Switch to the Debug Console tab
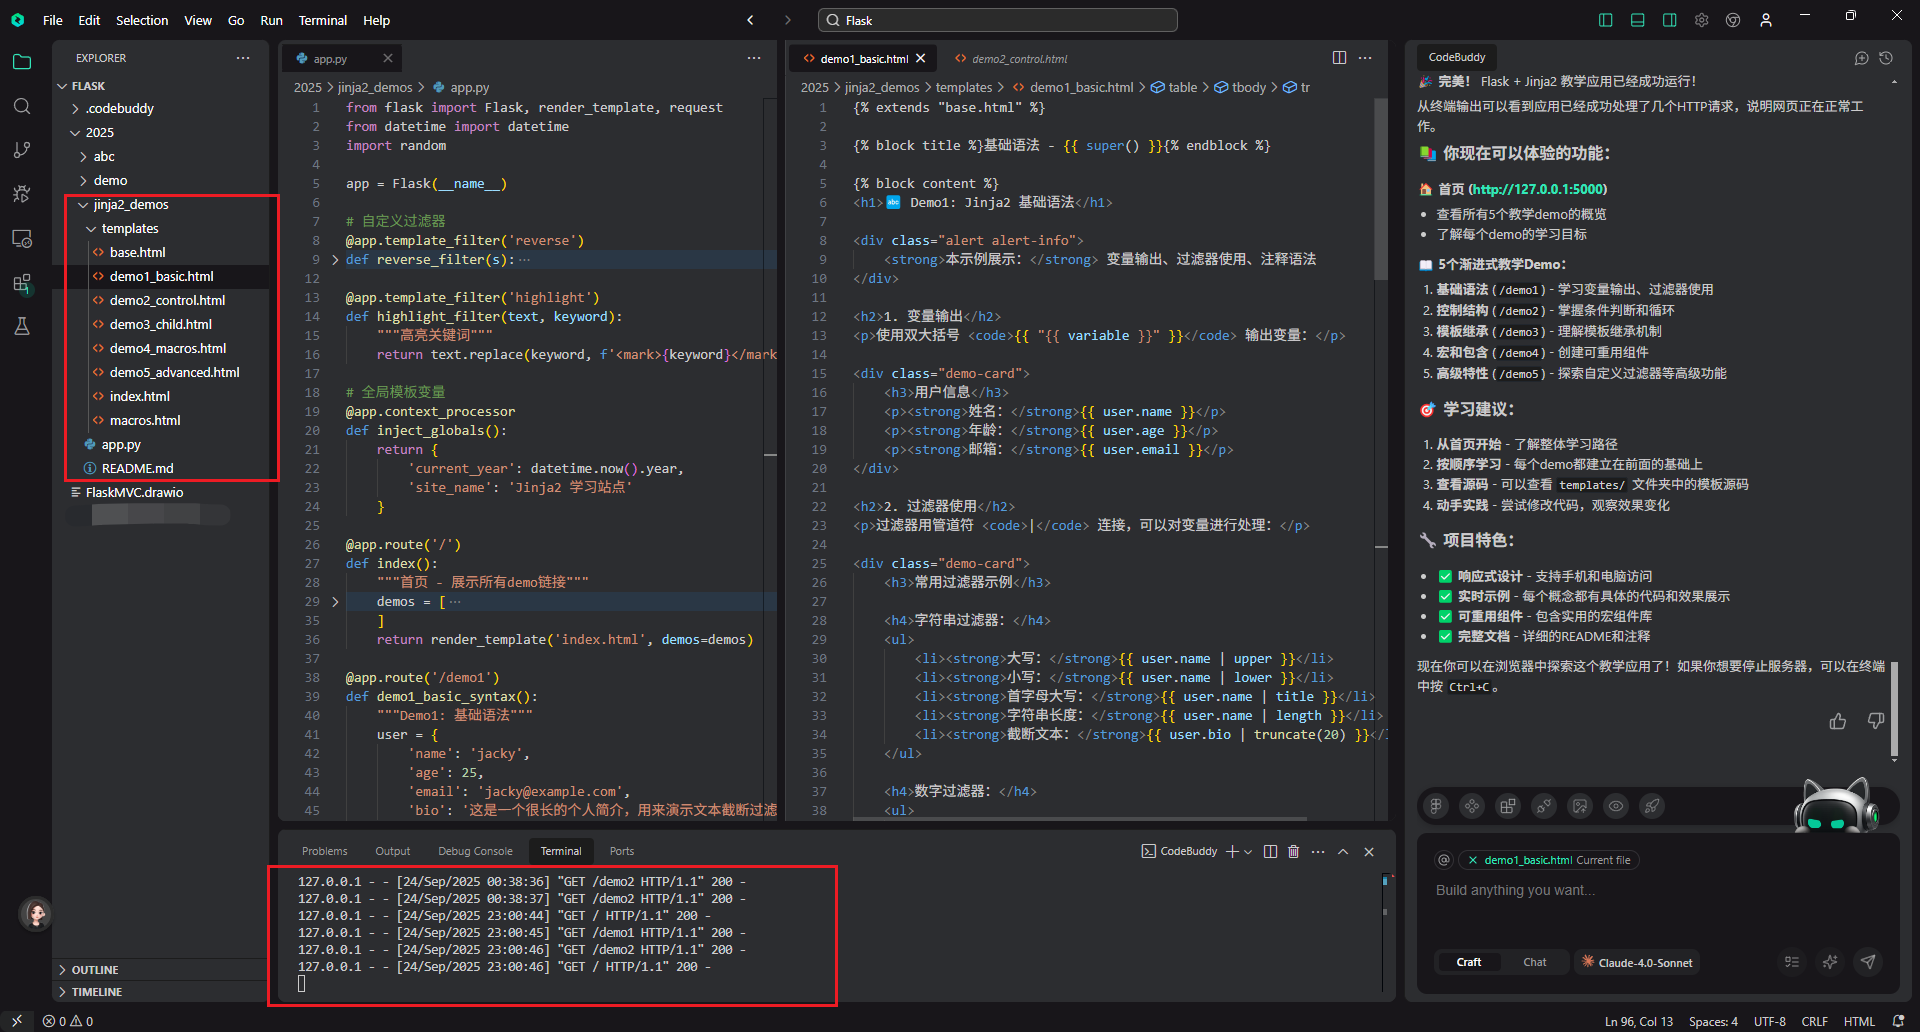The image size is (1920, 1032). [475, 851]
